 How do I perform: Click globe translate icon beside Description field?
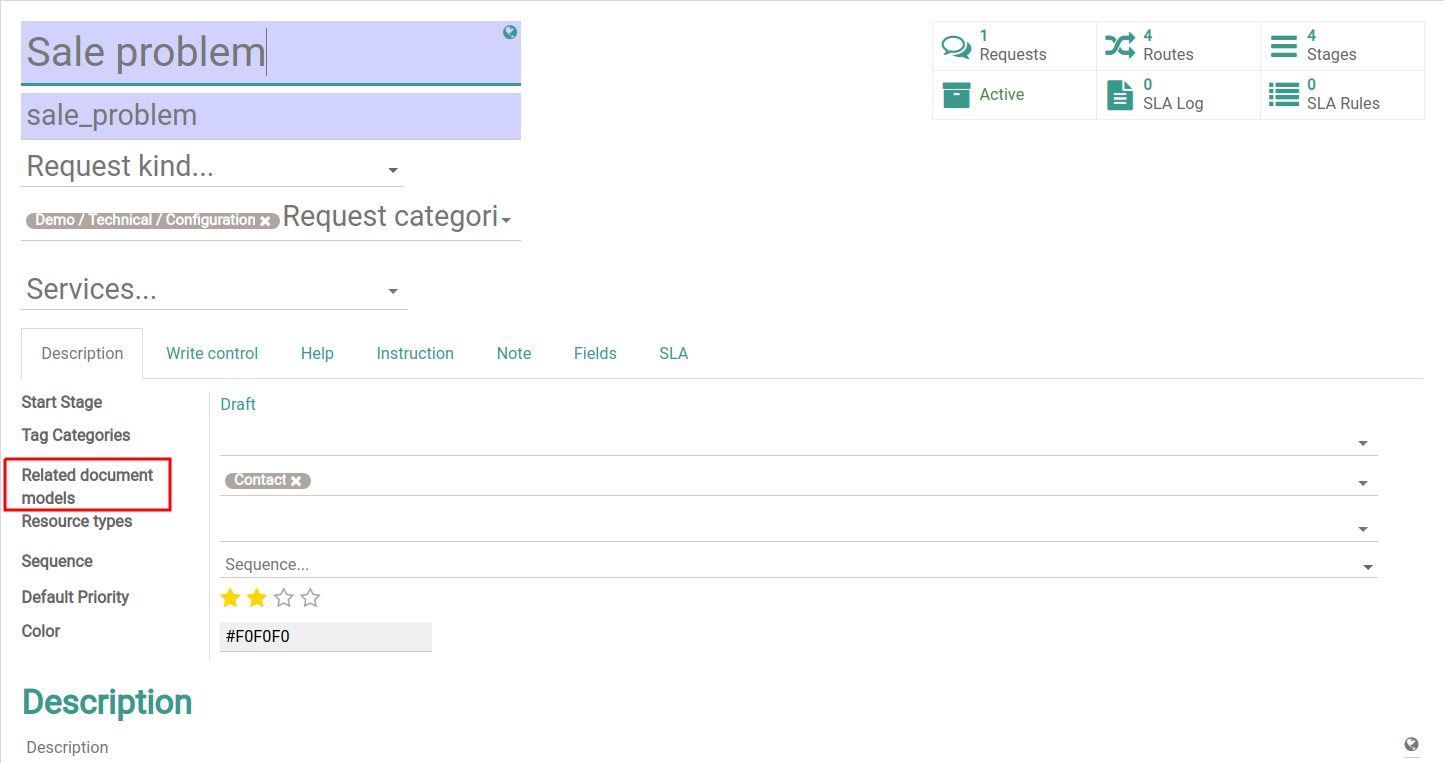tap(1411, 745)
